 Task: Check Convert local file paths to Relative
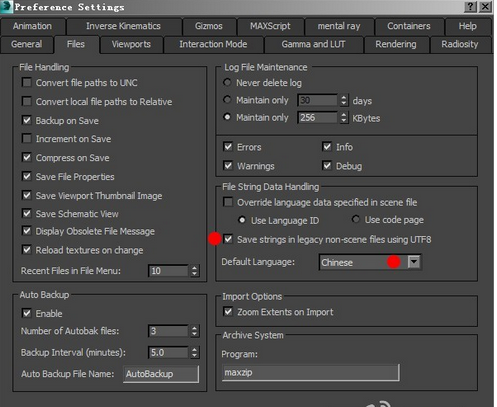[27, 101]
